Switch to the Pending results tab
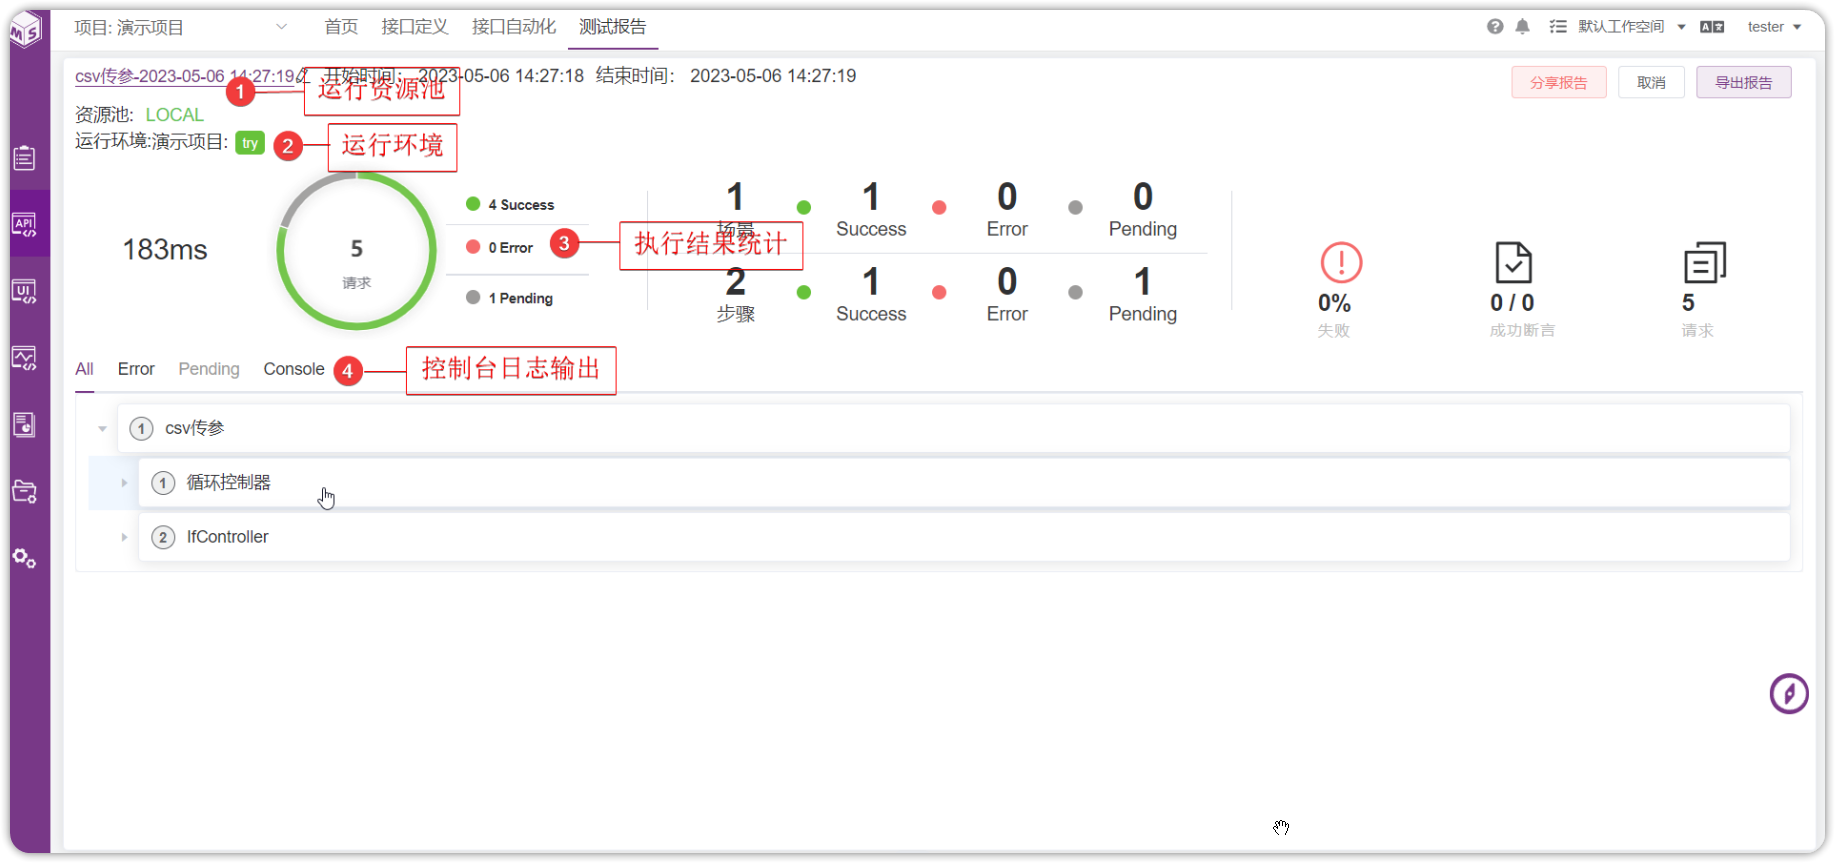The image size is (1835, 863). click(x=209, y=369)
